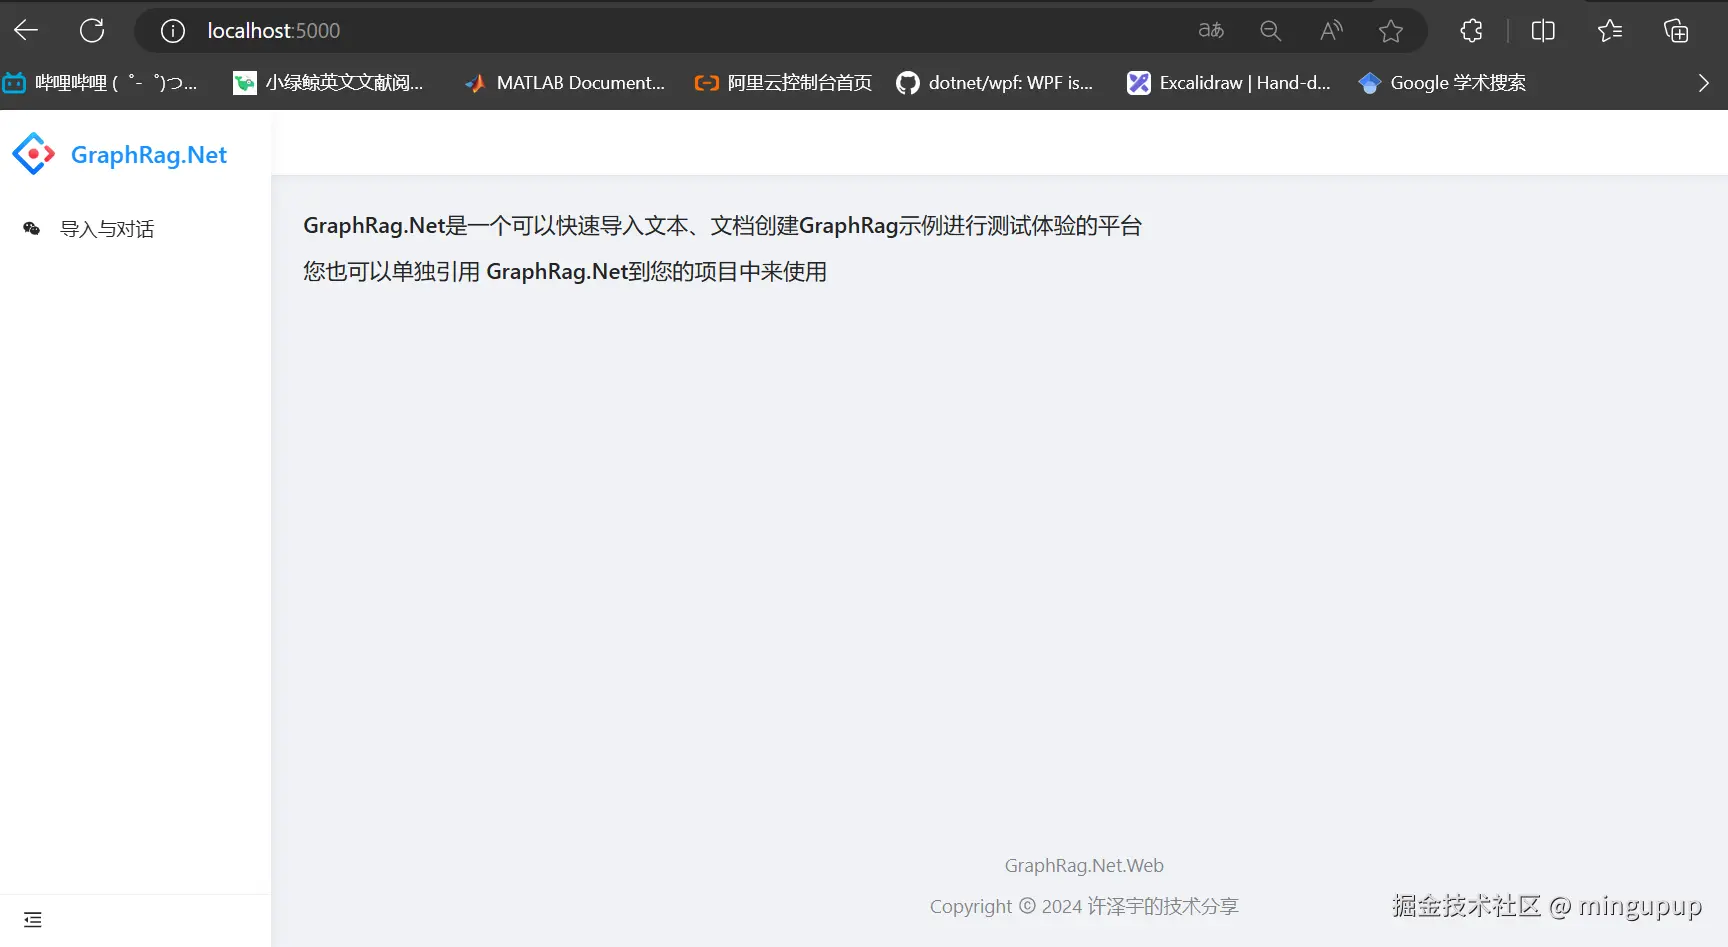1728x947 pixels.
Task: Open the translate page option
Action: point(1211,31)
